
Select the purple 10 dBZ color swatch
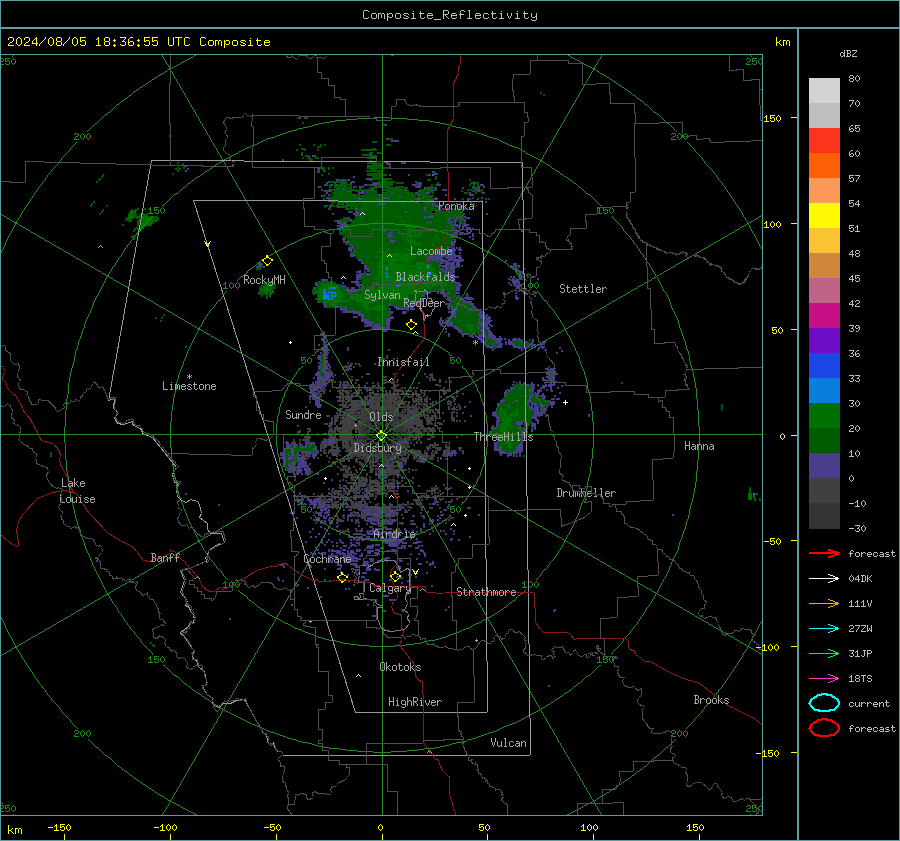[x=824, y=465]
